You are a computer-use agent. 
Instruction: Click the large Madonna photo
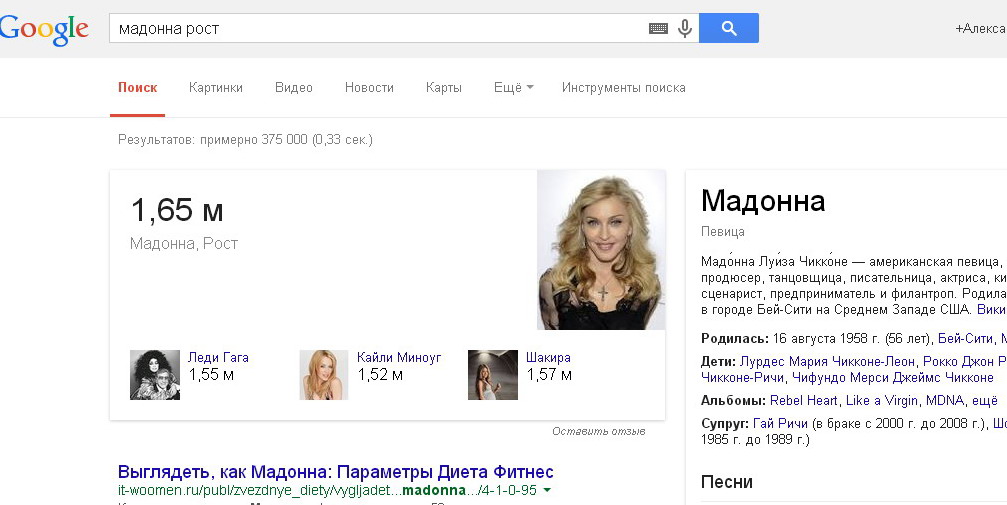601,250
